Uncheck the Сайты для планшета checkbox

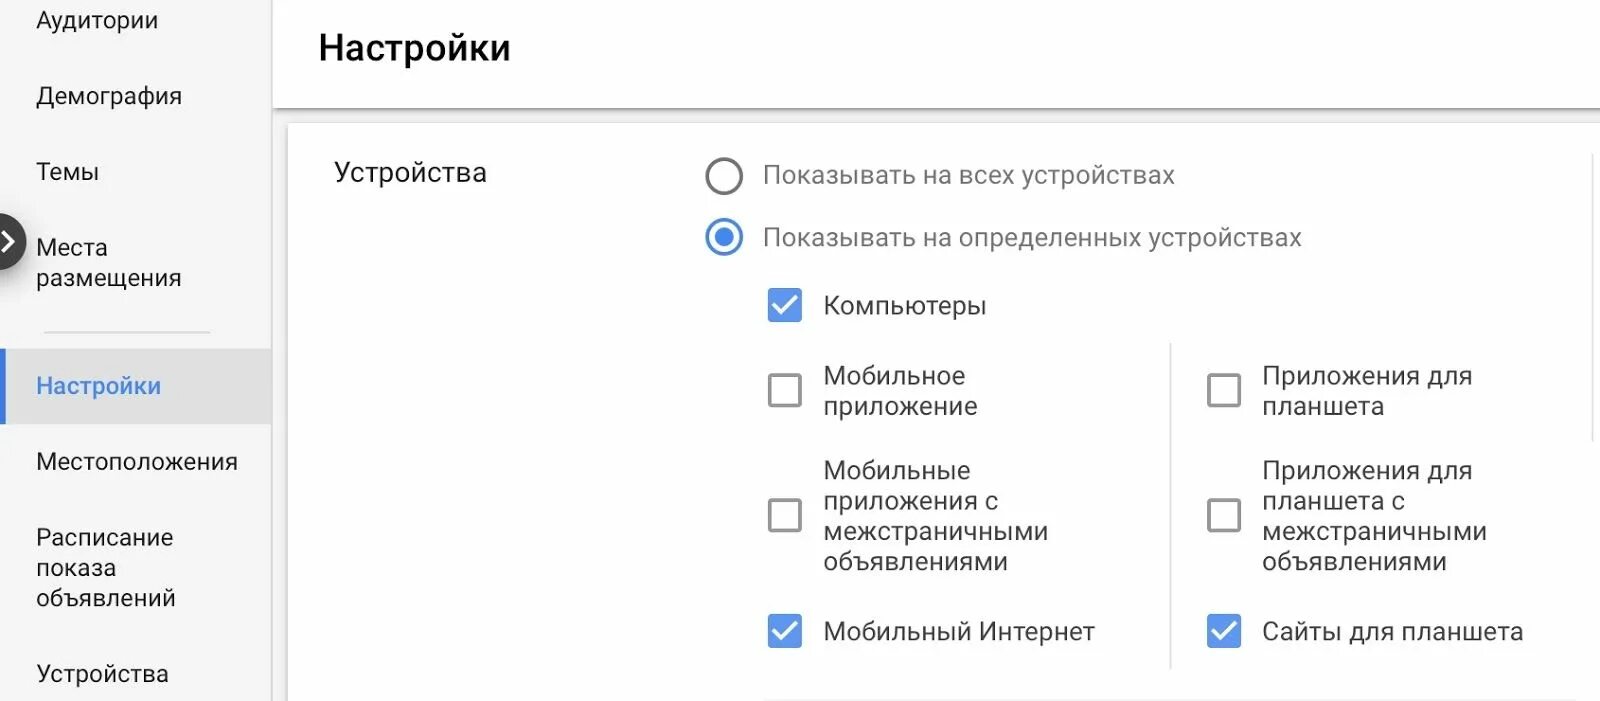[1224, 631]
